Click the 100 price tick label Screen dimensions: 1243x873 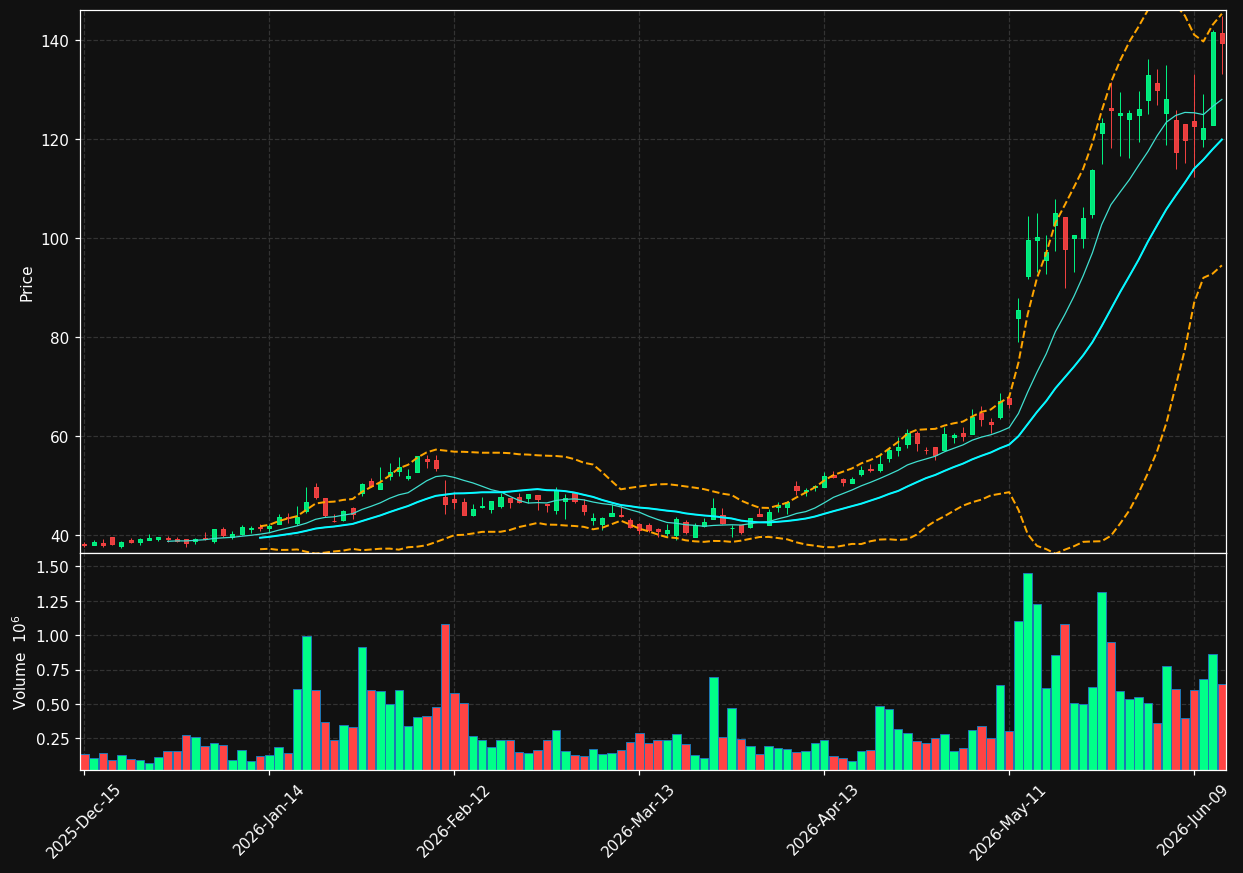point(56,239)
